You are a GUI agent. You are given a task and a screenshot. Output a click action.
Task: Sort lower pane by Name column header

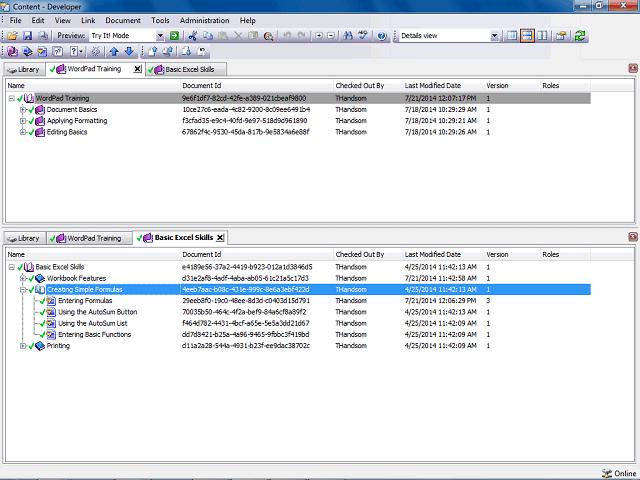click(x=93, y=255)
